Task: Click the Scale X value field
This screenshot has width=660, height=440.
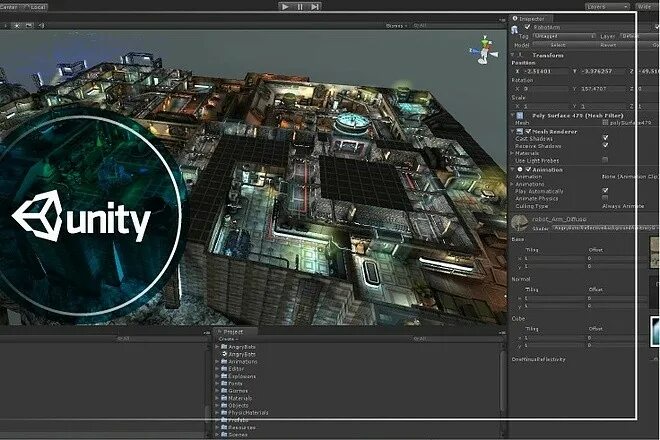Action: tap(546, 107)
